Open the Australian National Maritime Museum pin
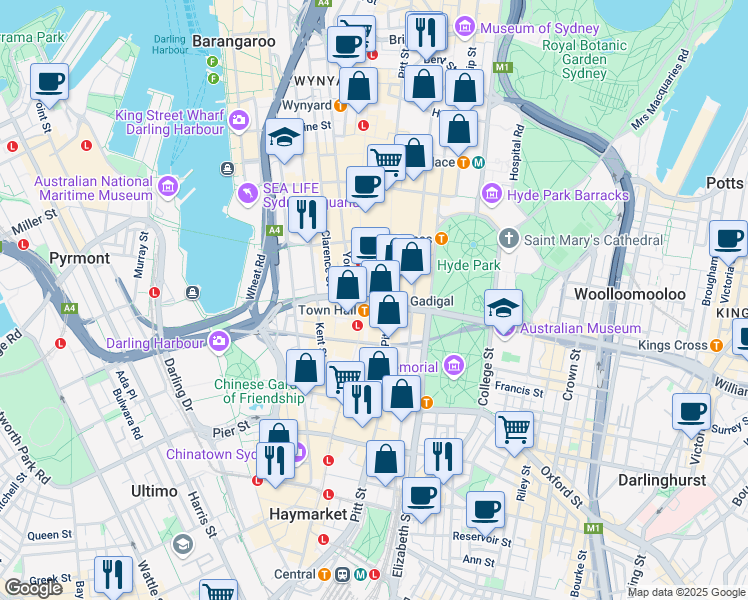 click(x=168, y=186)
